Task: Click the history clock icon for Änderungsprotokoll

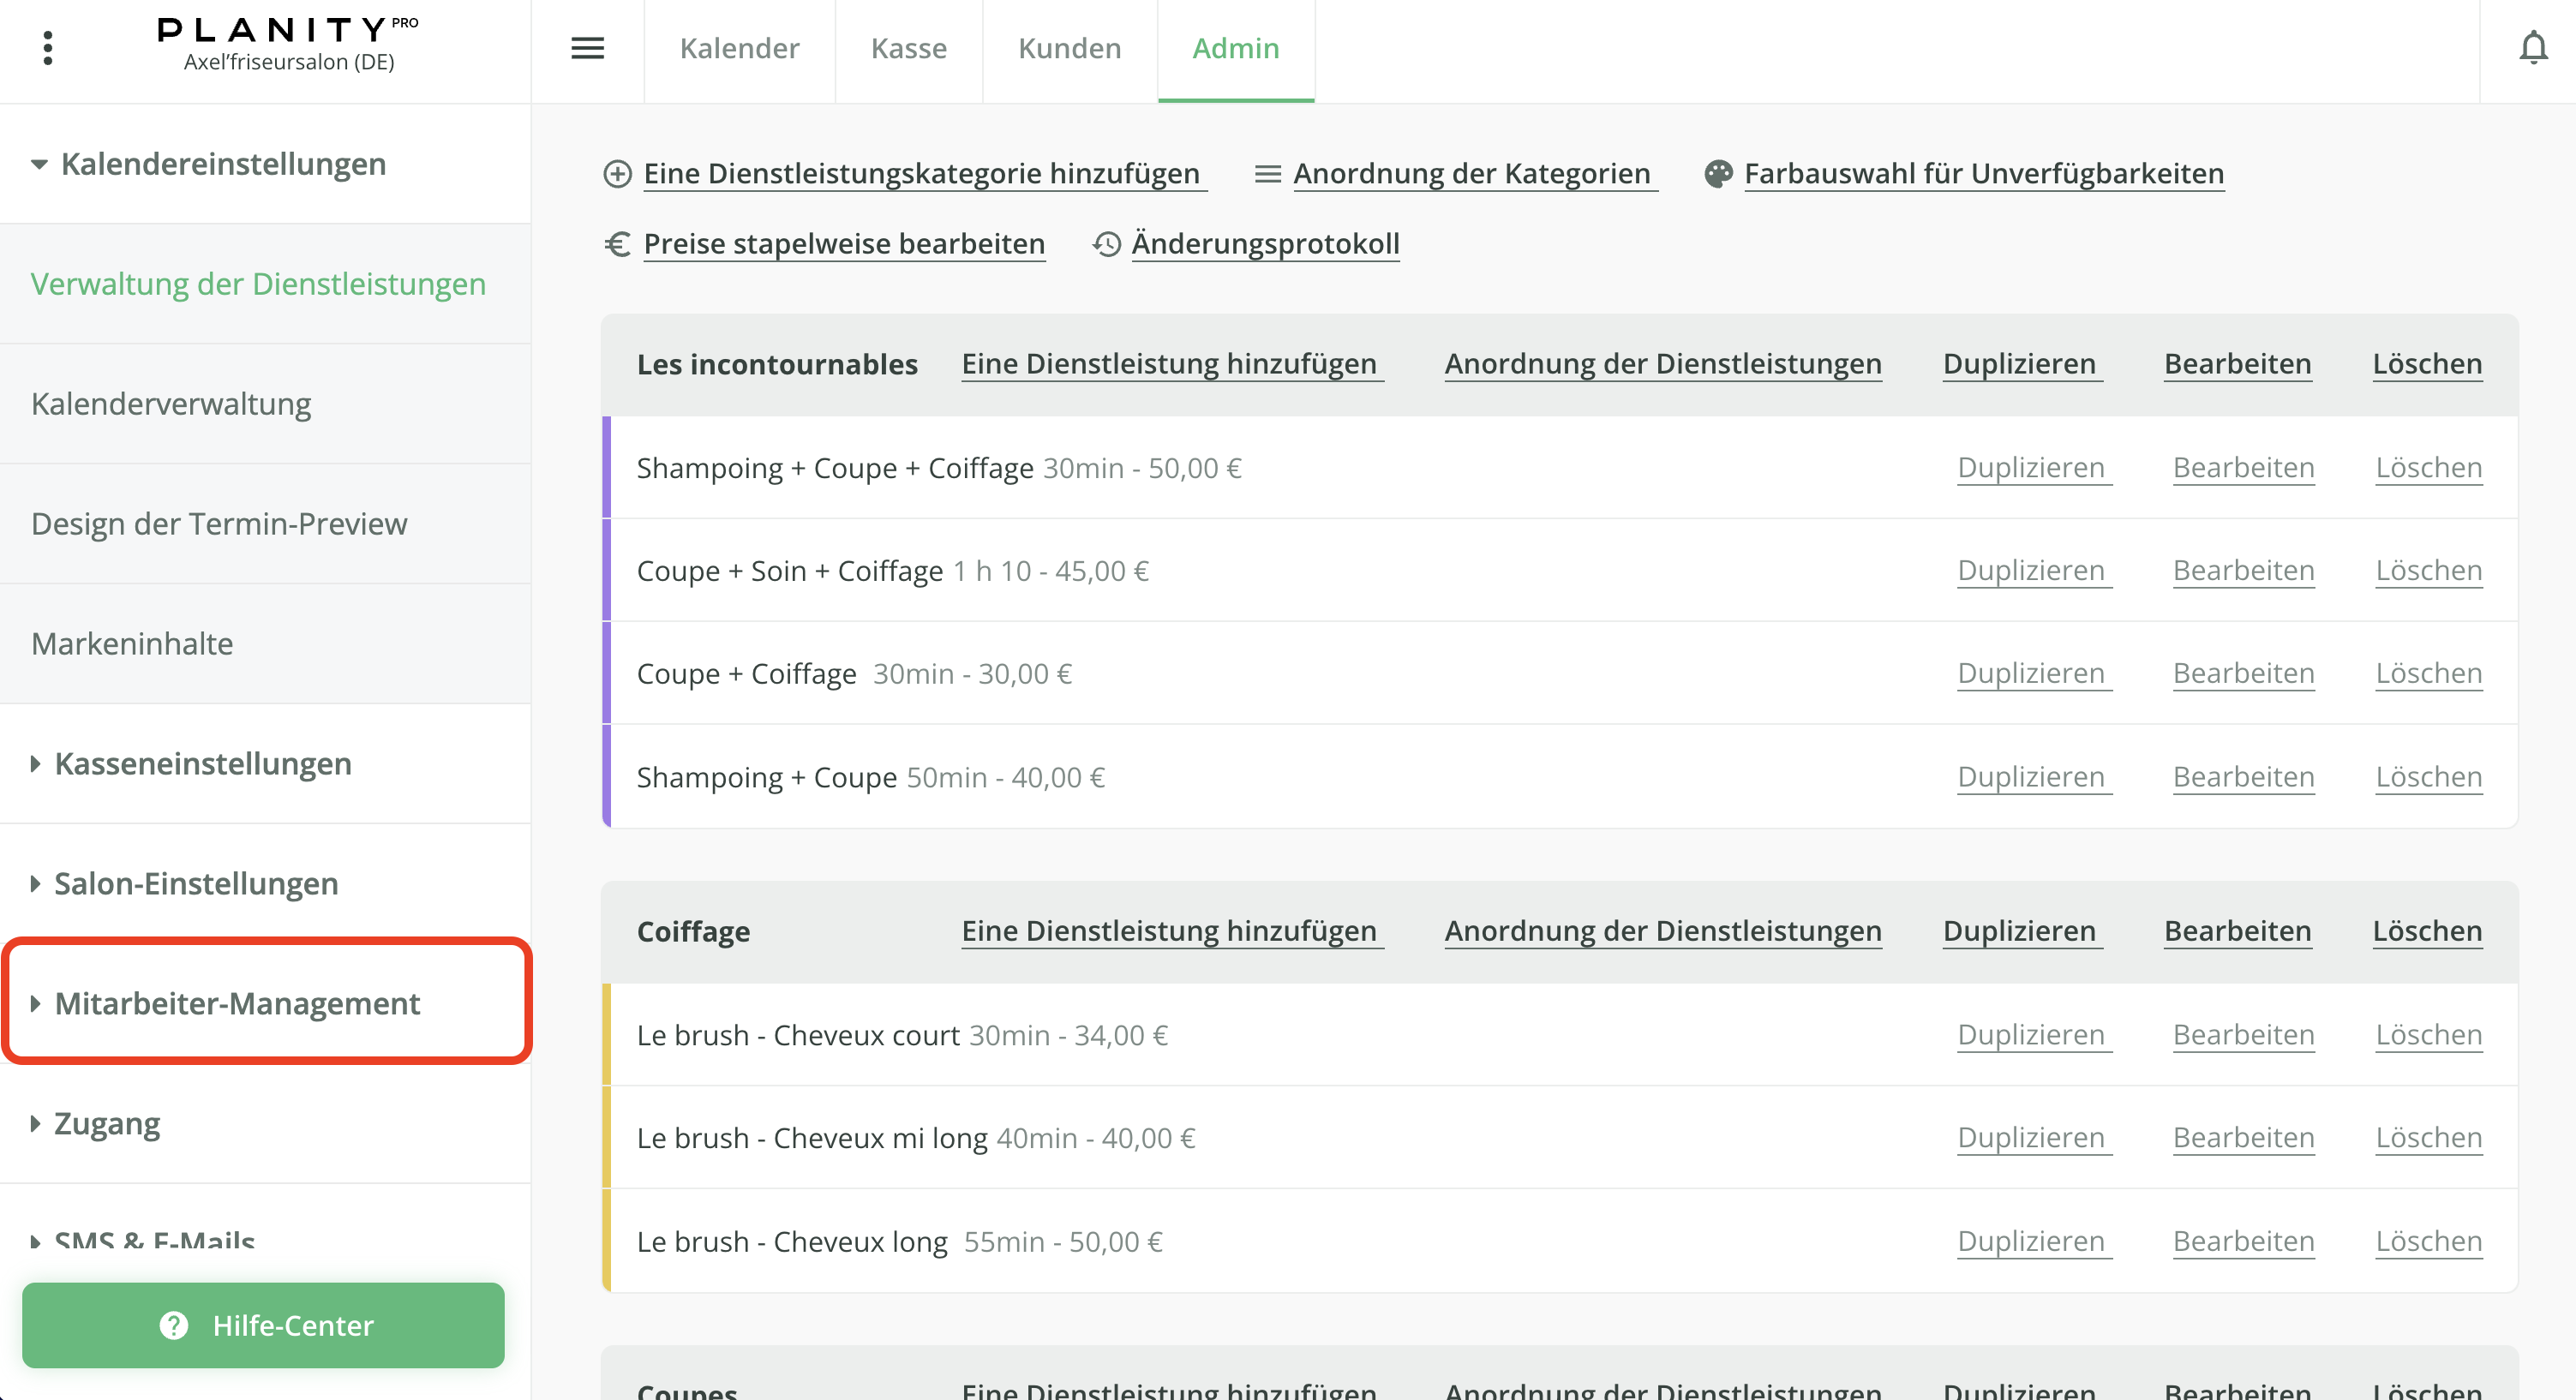Action: point(1107,243)
